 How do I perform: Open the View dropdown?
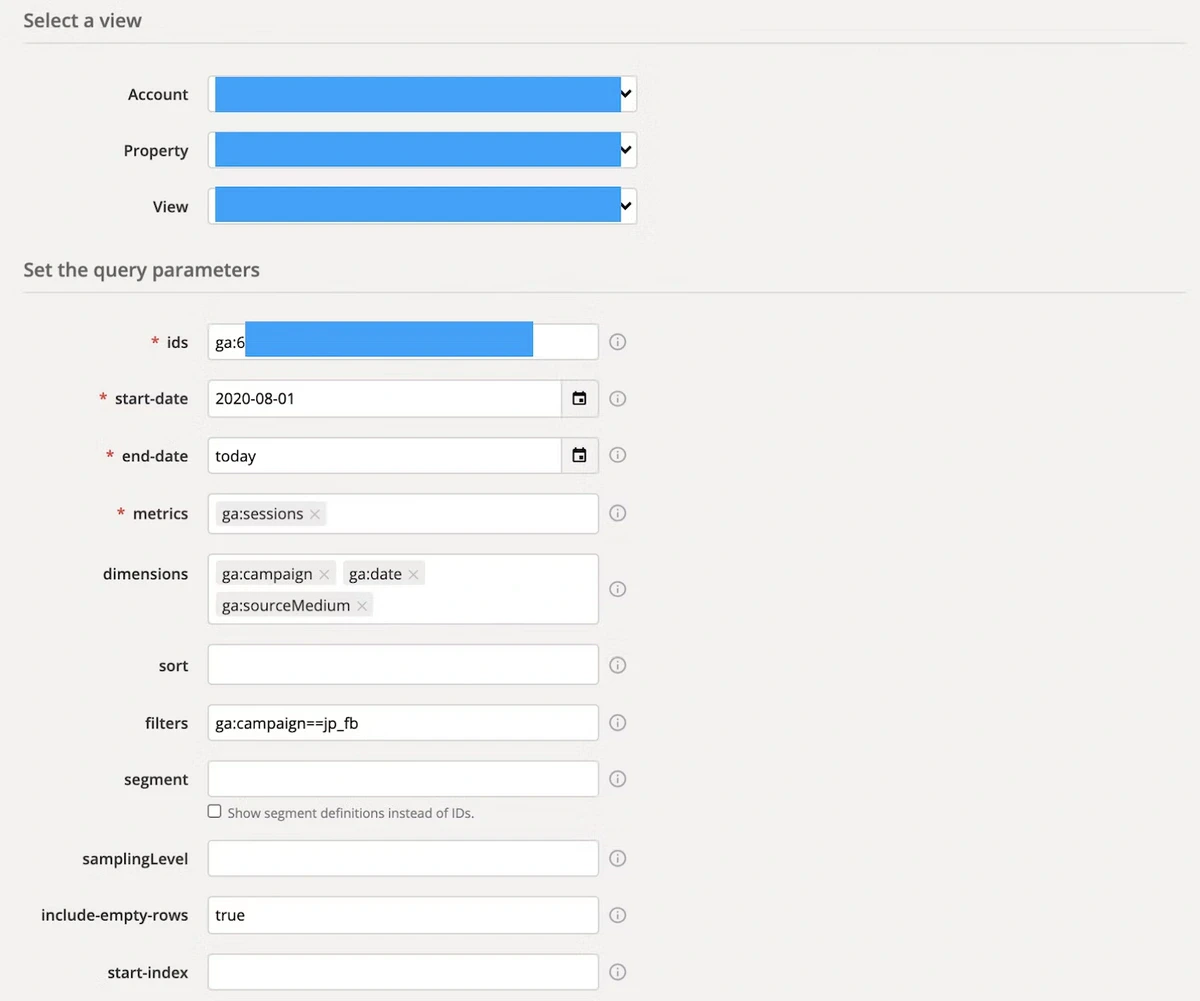click(422, 206)
